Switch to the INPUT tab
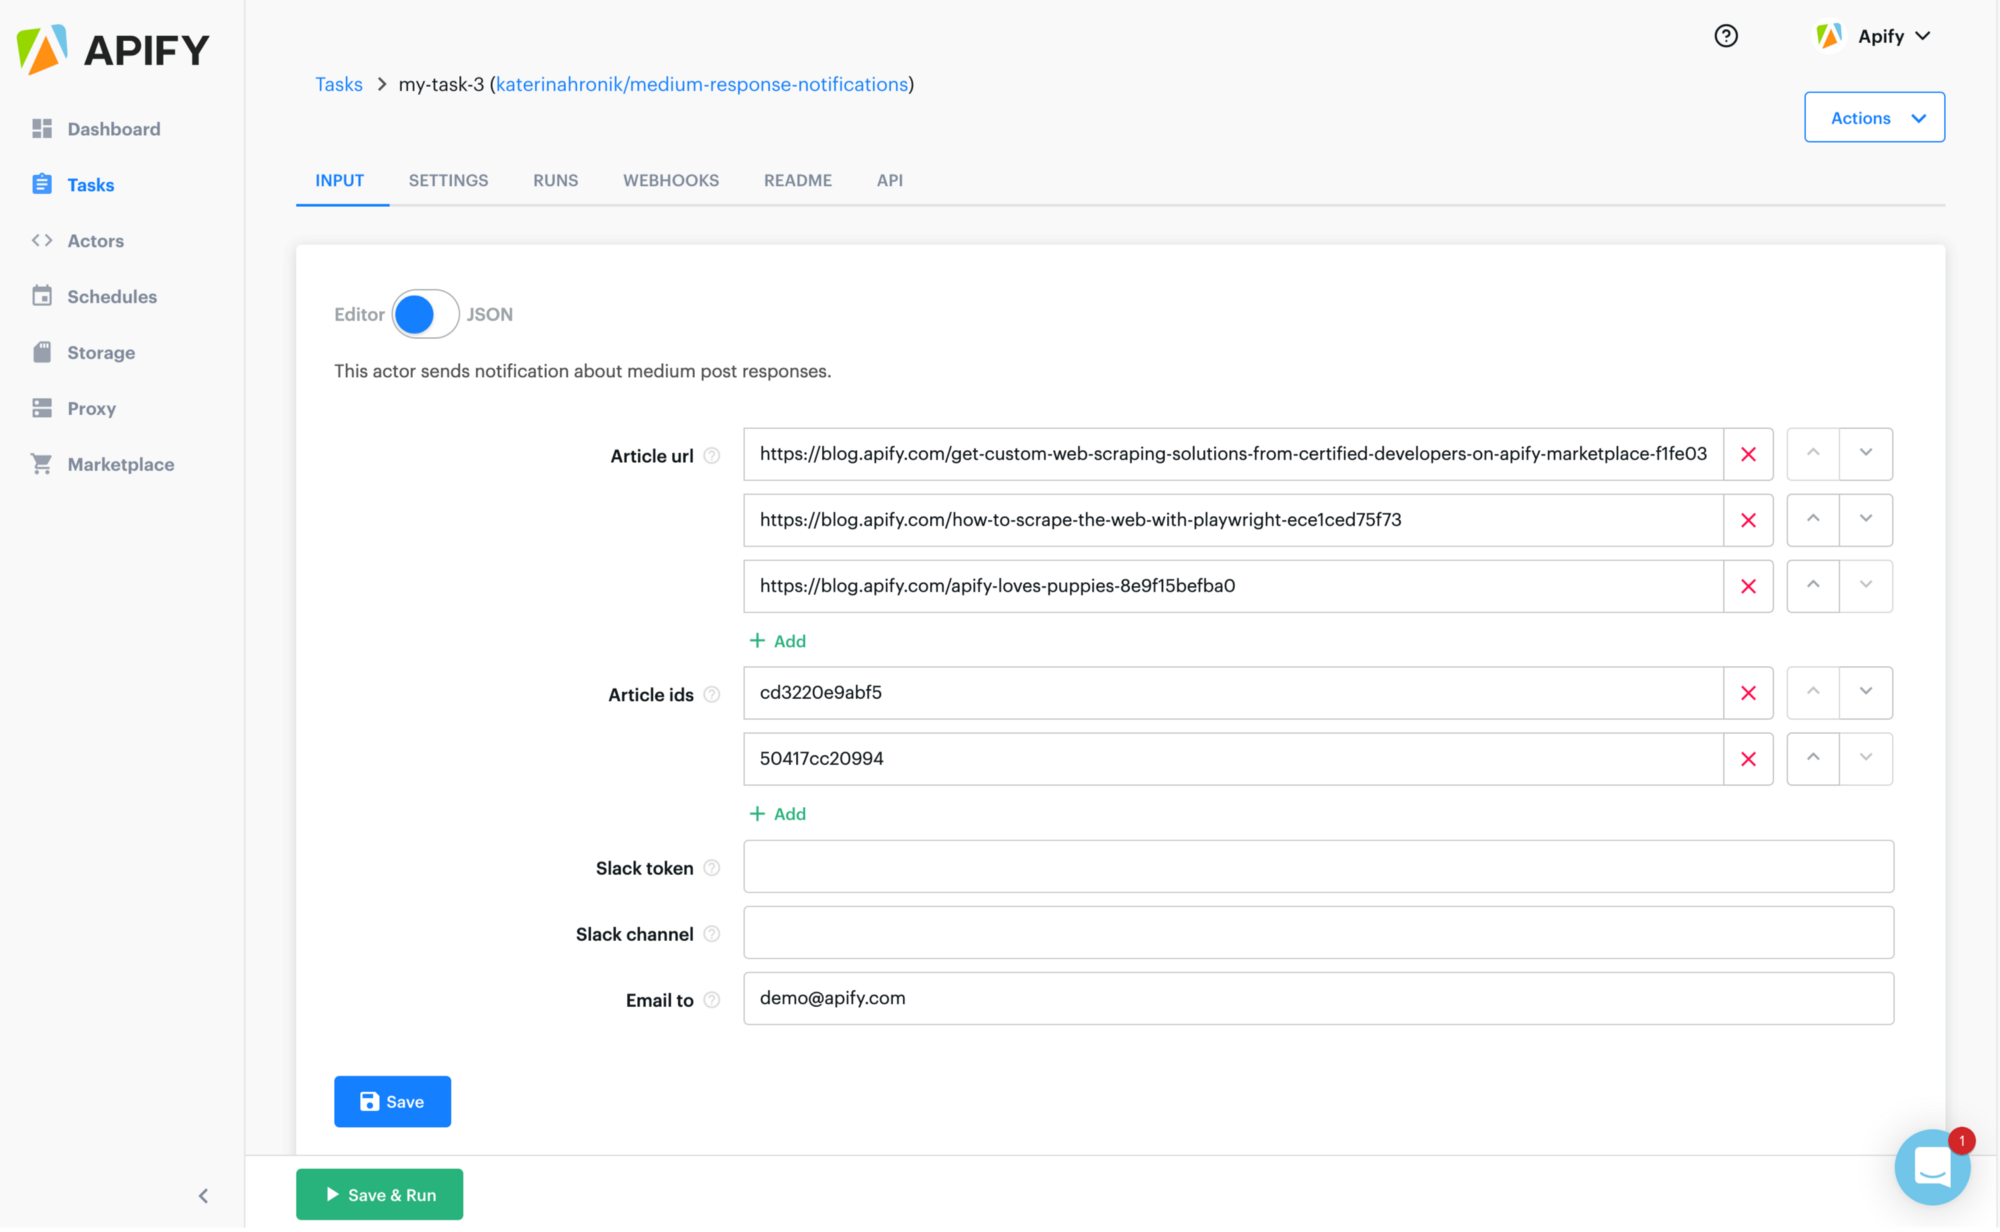Image resolution: width=2000 pixels, height=1232 pixels. (x=340, y=181)
